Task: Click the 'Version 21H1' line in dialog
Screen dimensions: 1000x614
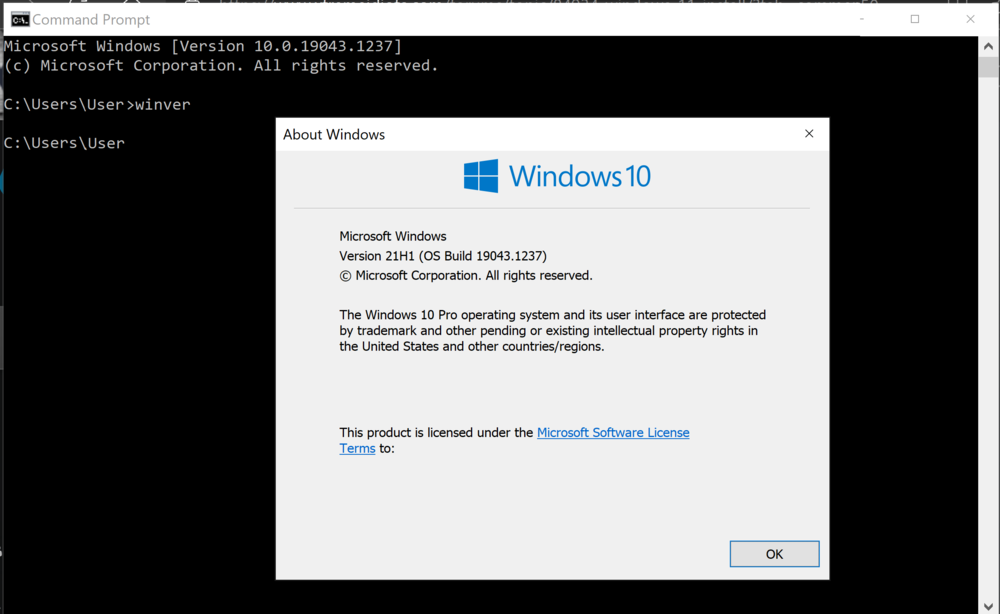Action: [443, 256]
